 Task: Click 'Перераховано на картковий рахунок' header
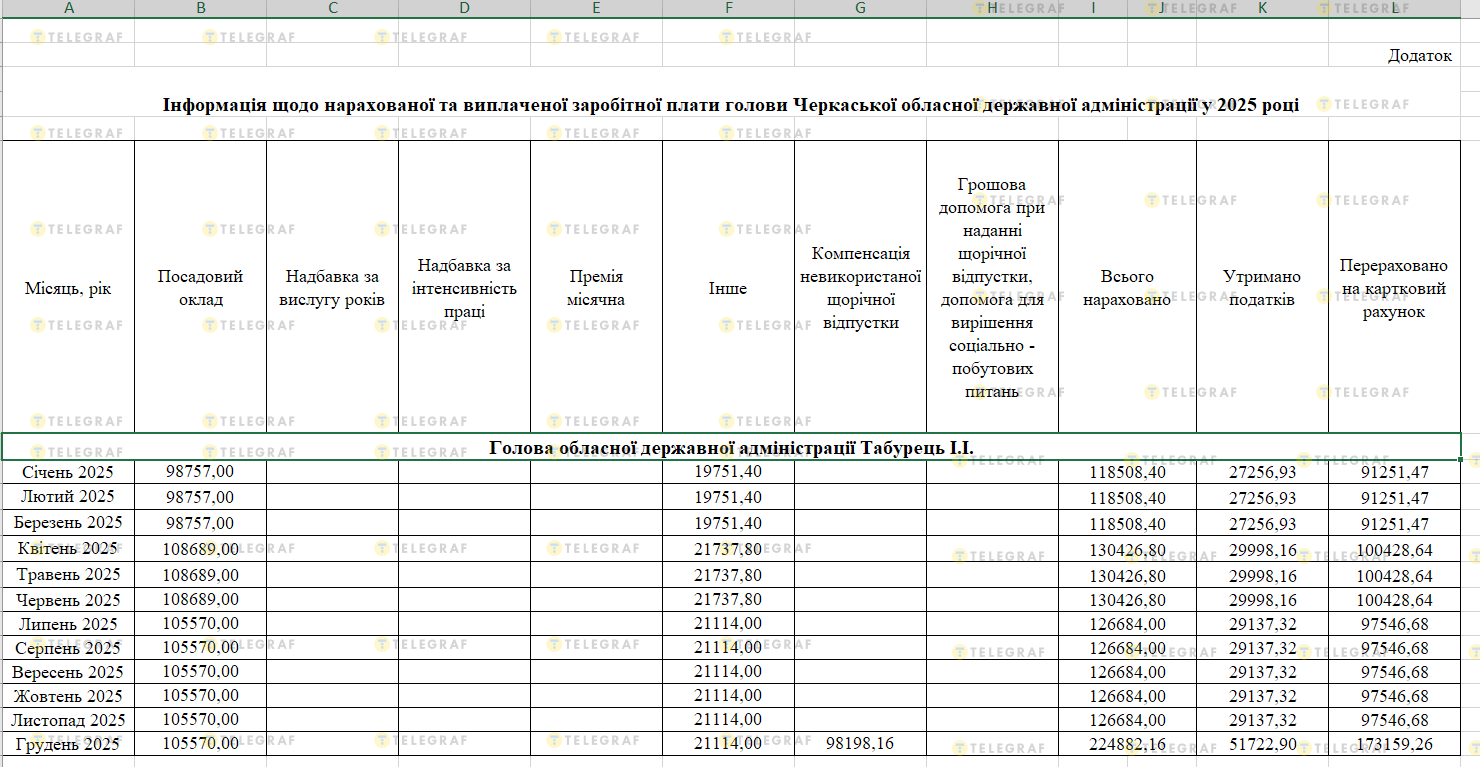(x=1394, y=288)
